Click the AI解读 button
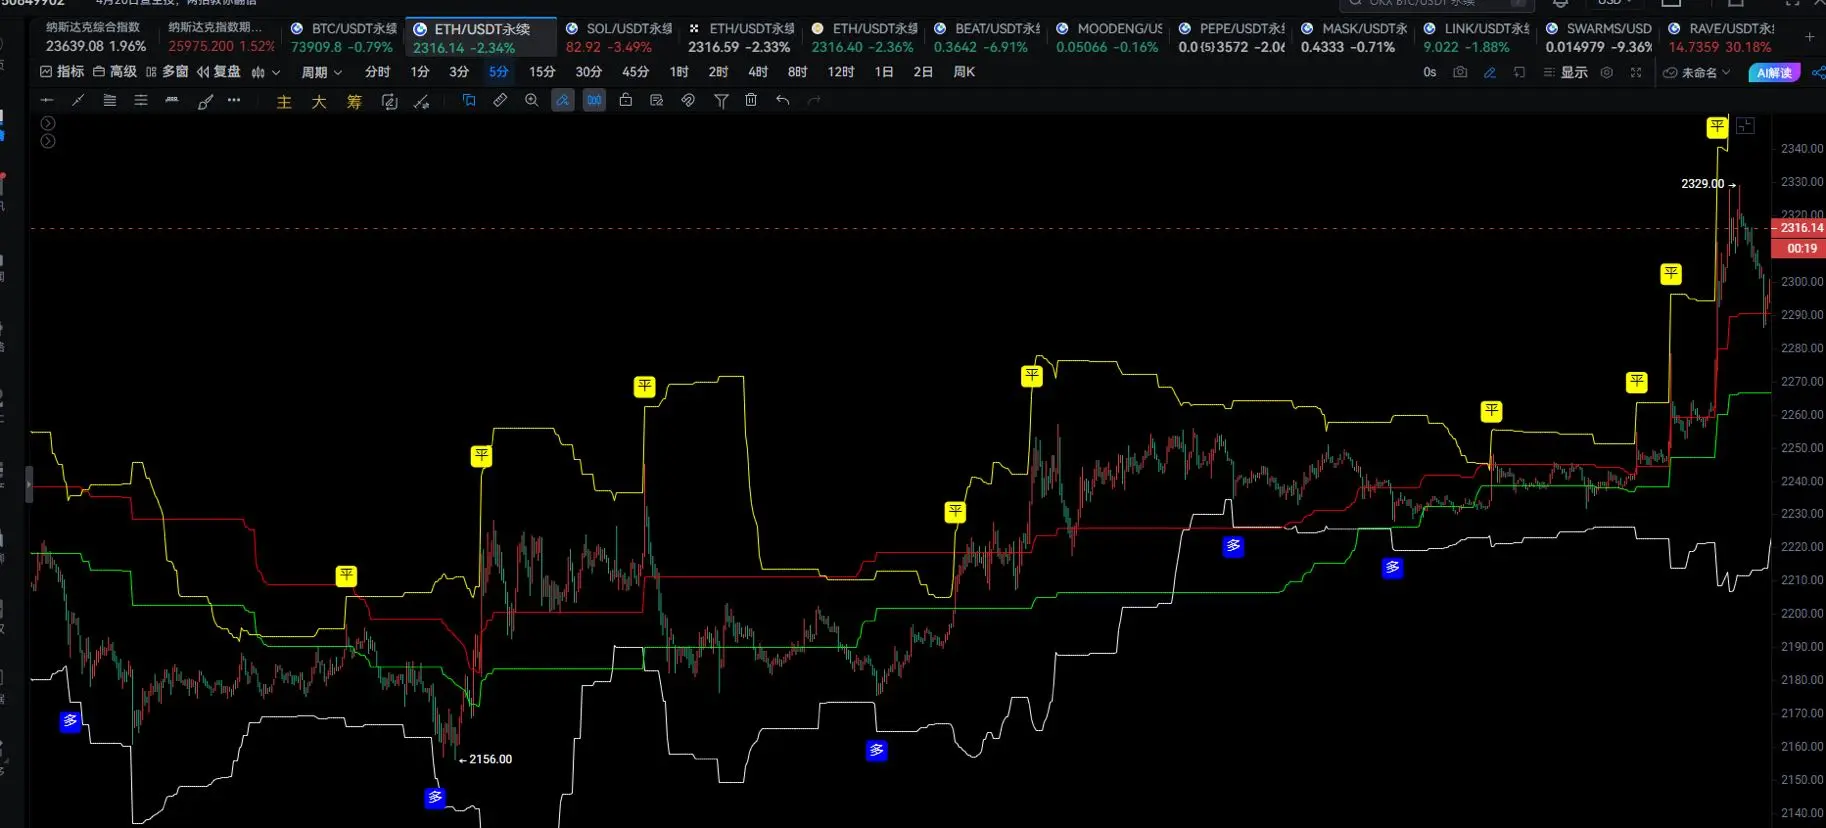 [1774, 72]
